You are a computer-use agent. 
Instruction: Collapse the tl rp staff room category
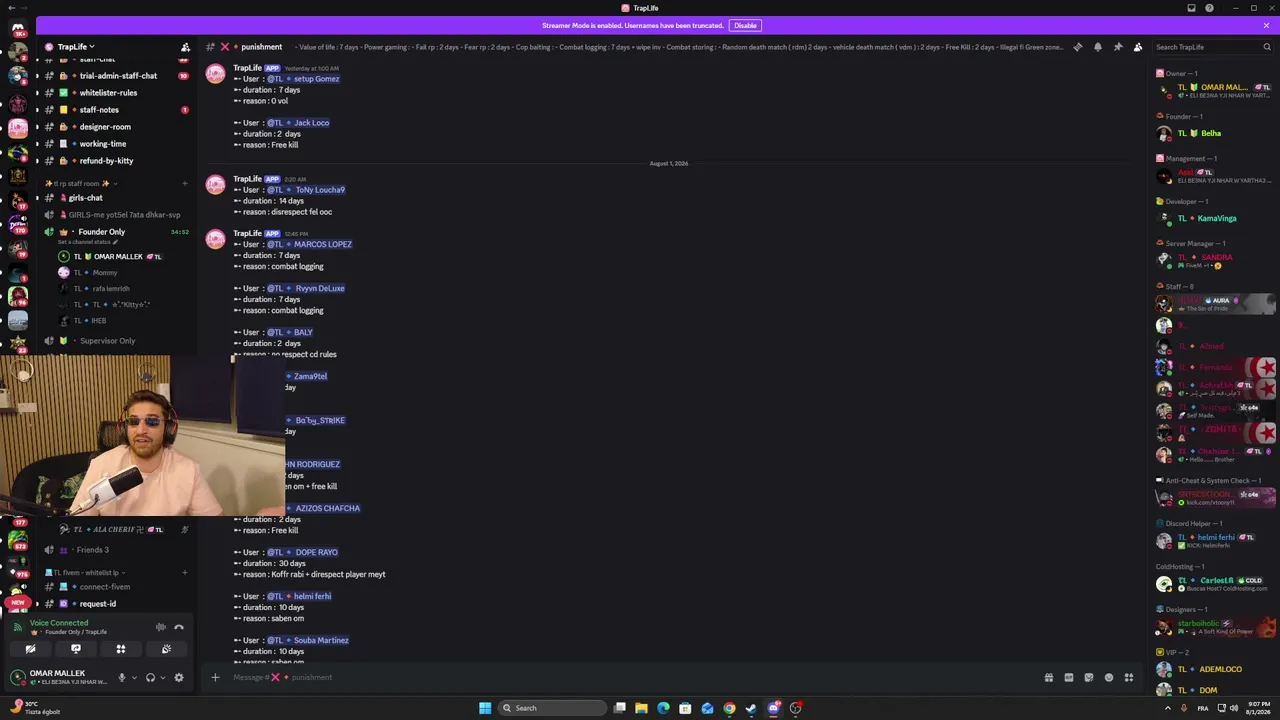[82, 184]
